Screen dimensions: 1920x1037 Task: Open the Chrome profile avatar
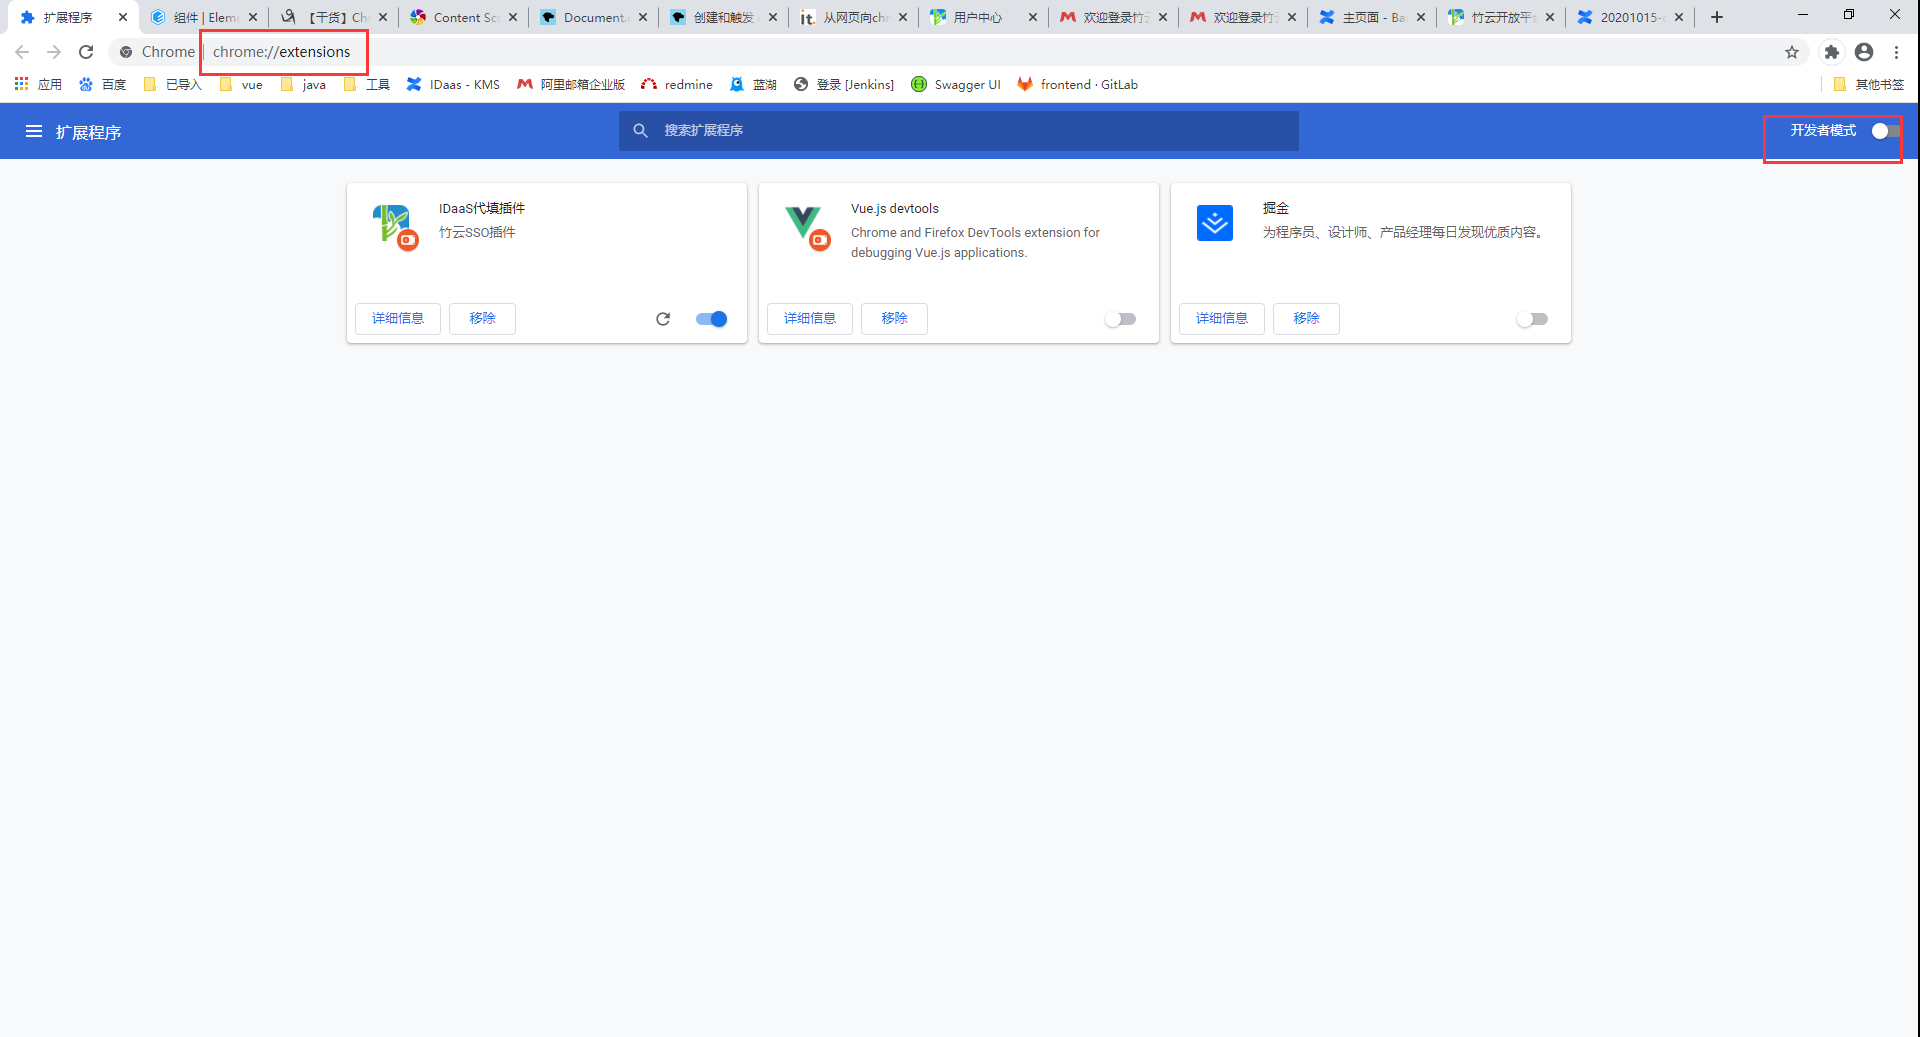pyautogui.click(x=1864, y=52)
